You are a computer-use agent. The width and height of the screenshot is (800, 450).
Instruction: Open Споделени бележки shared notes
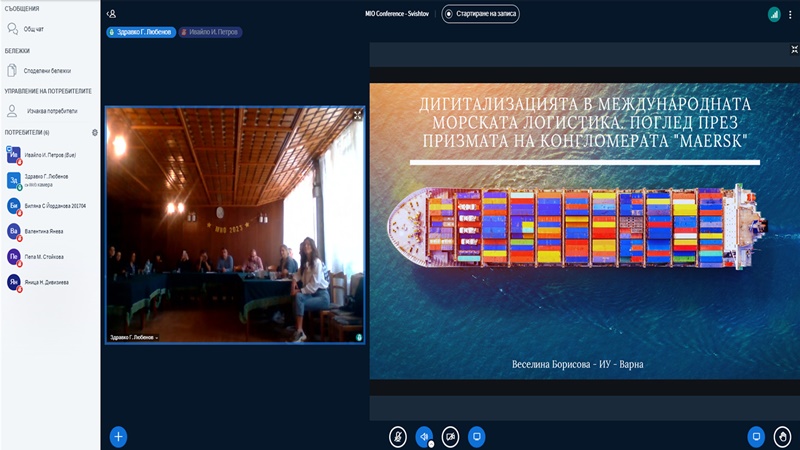[50, 70]
